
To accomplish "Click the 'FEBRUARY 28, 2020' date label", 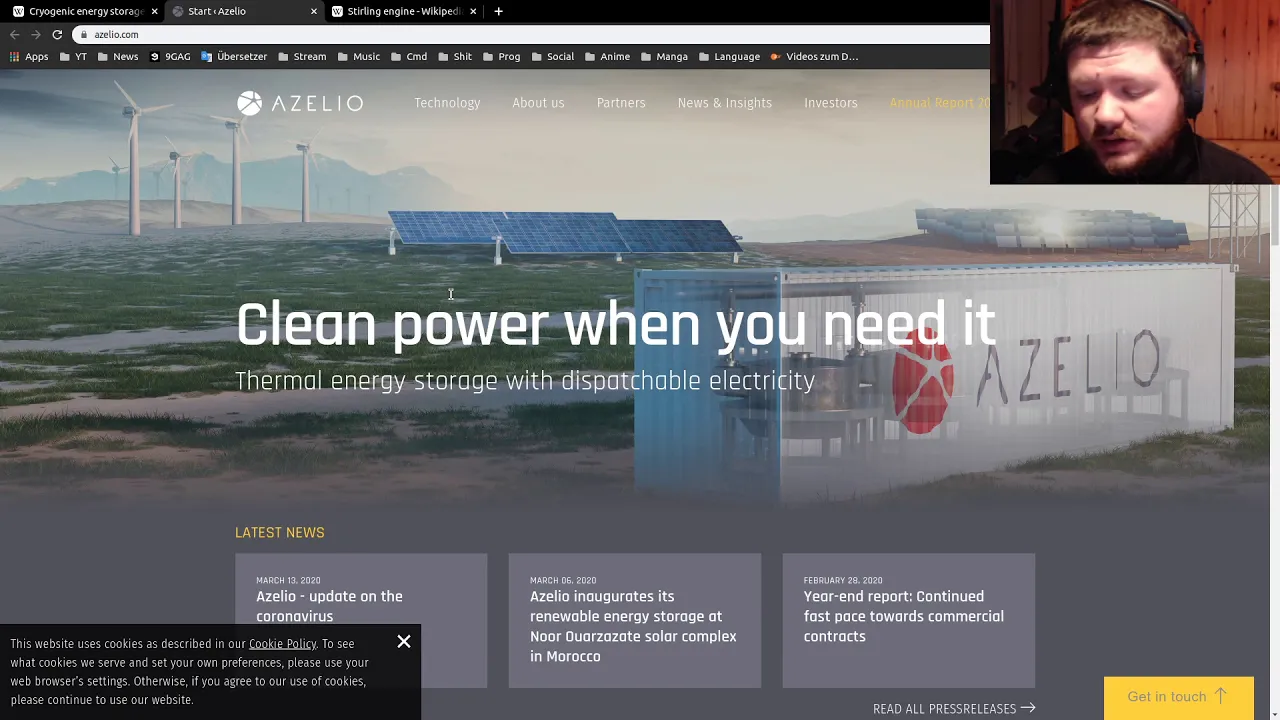I will (x=843, y=580).
